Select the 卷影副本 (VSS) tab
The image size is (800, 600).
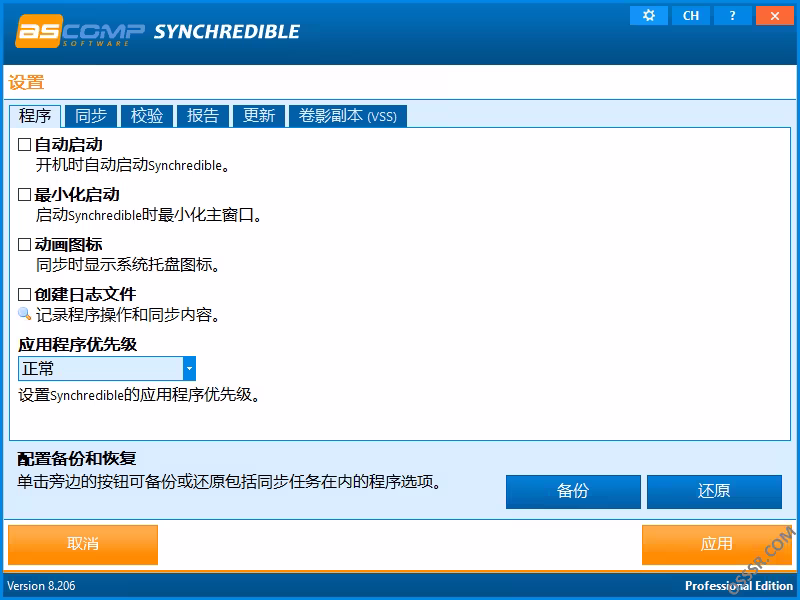tap(348, 116)
